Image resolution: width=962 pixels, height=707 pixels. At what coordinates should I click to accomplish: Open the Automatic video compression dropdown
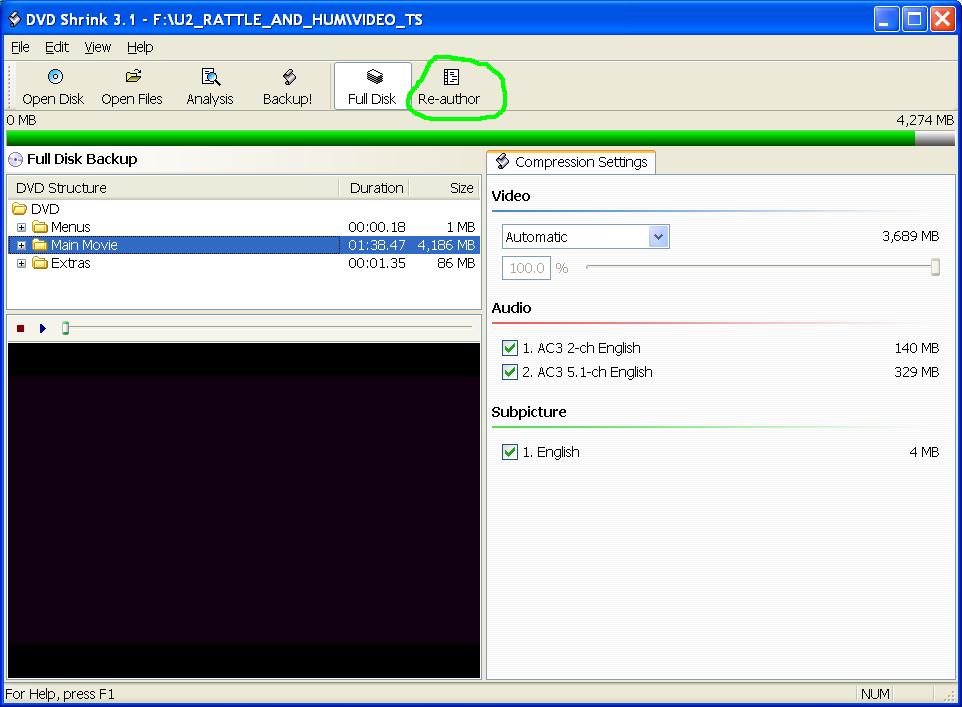(x=658, y=236)
